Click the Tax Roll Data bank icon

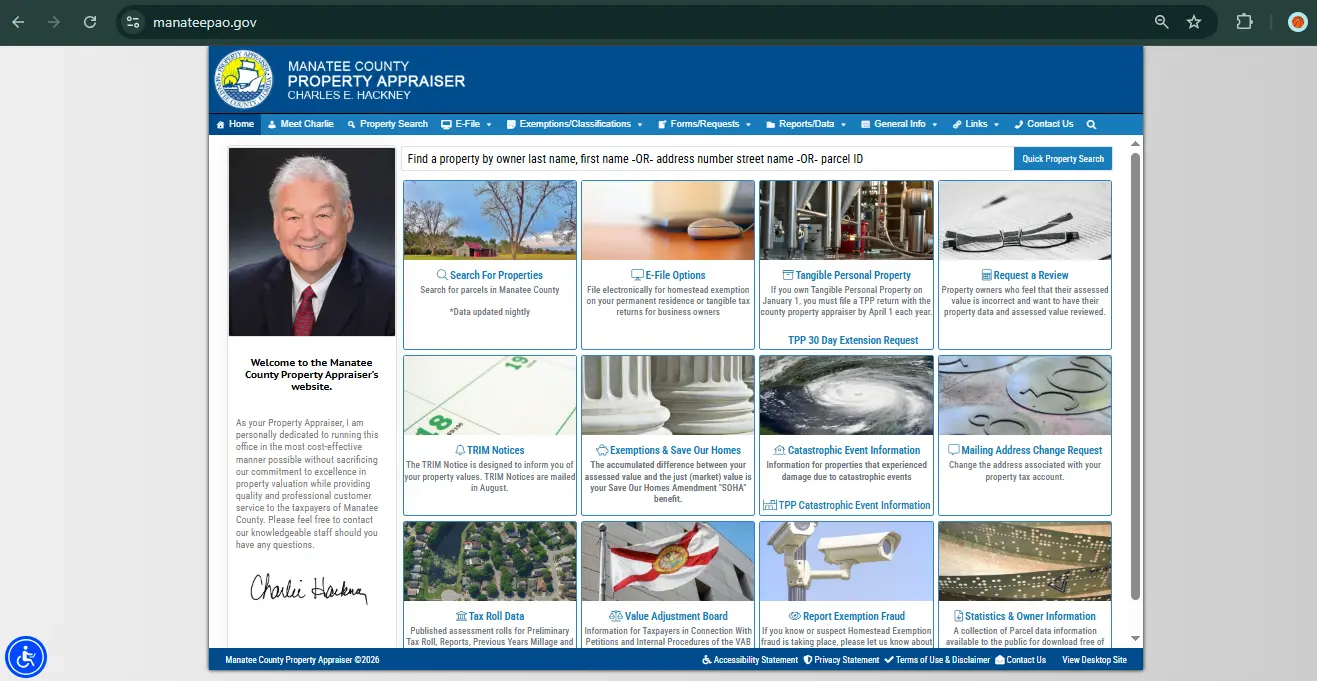(461, 616)
